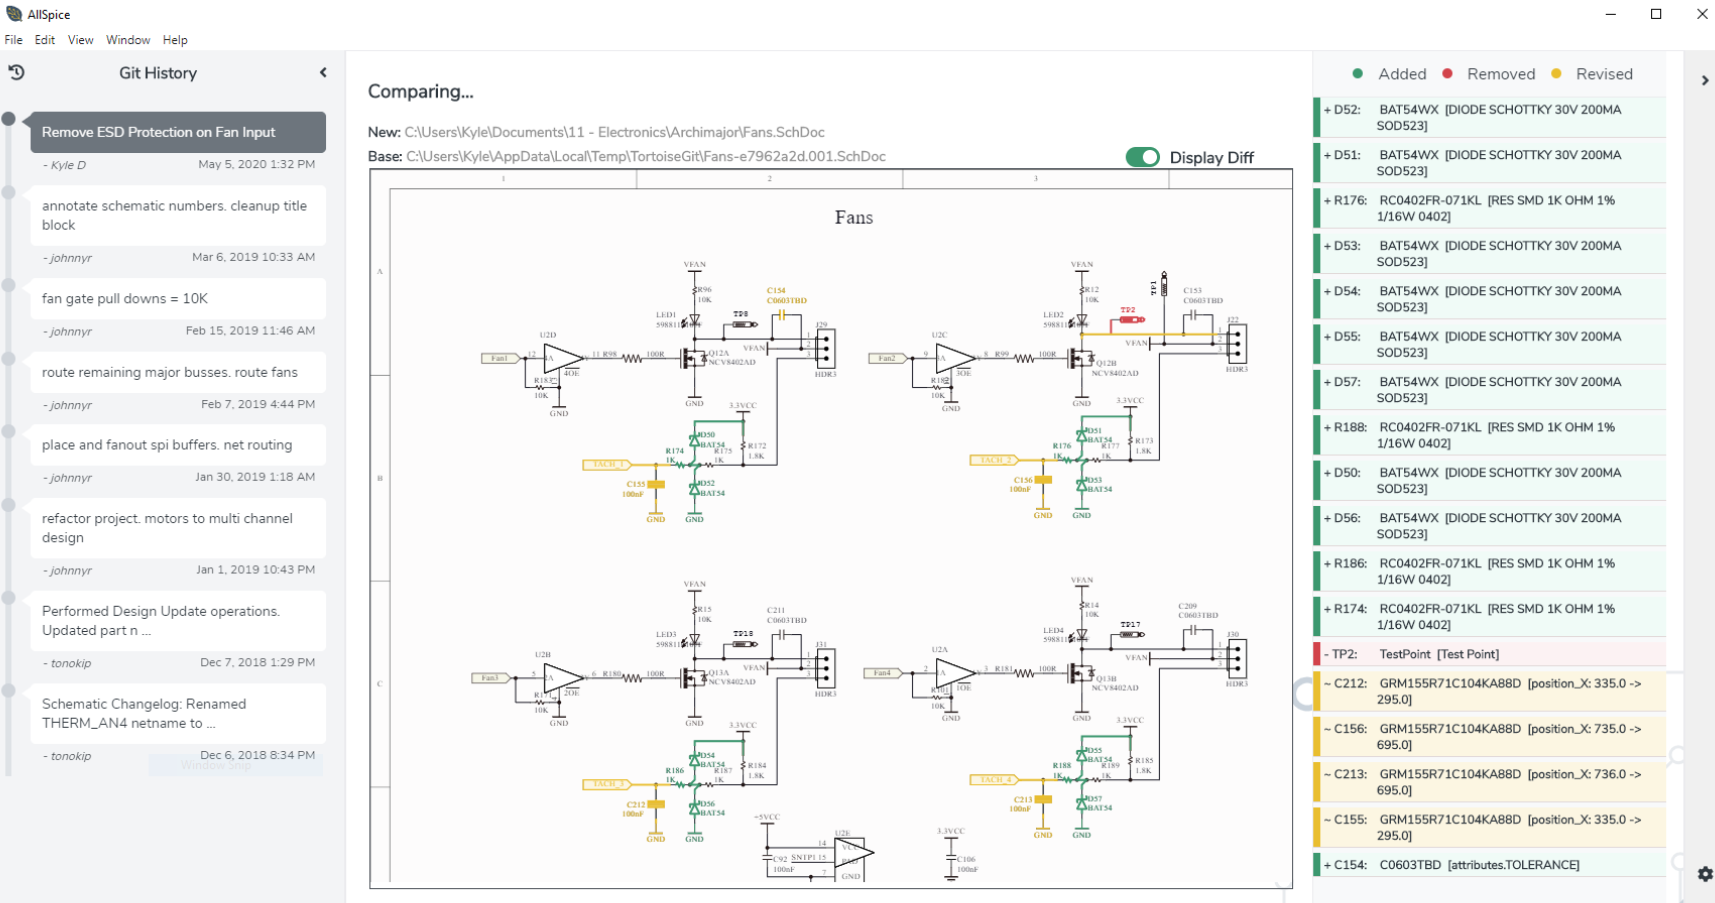Image resolution: width=1715 pixels, height=903 pixels.
Task: Open the Window menu
Action: click(x=128, y=40)
